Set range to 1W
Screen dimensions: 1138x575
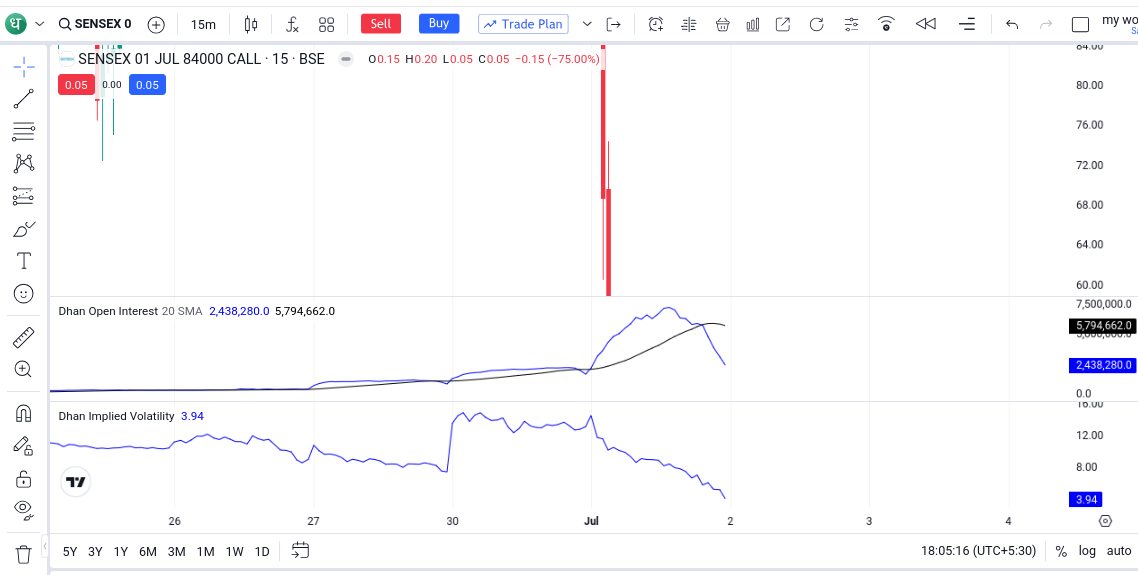pos(234,552)
